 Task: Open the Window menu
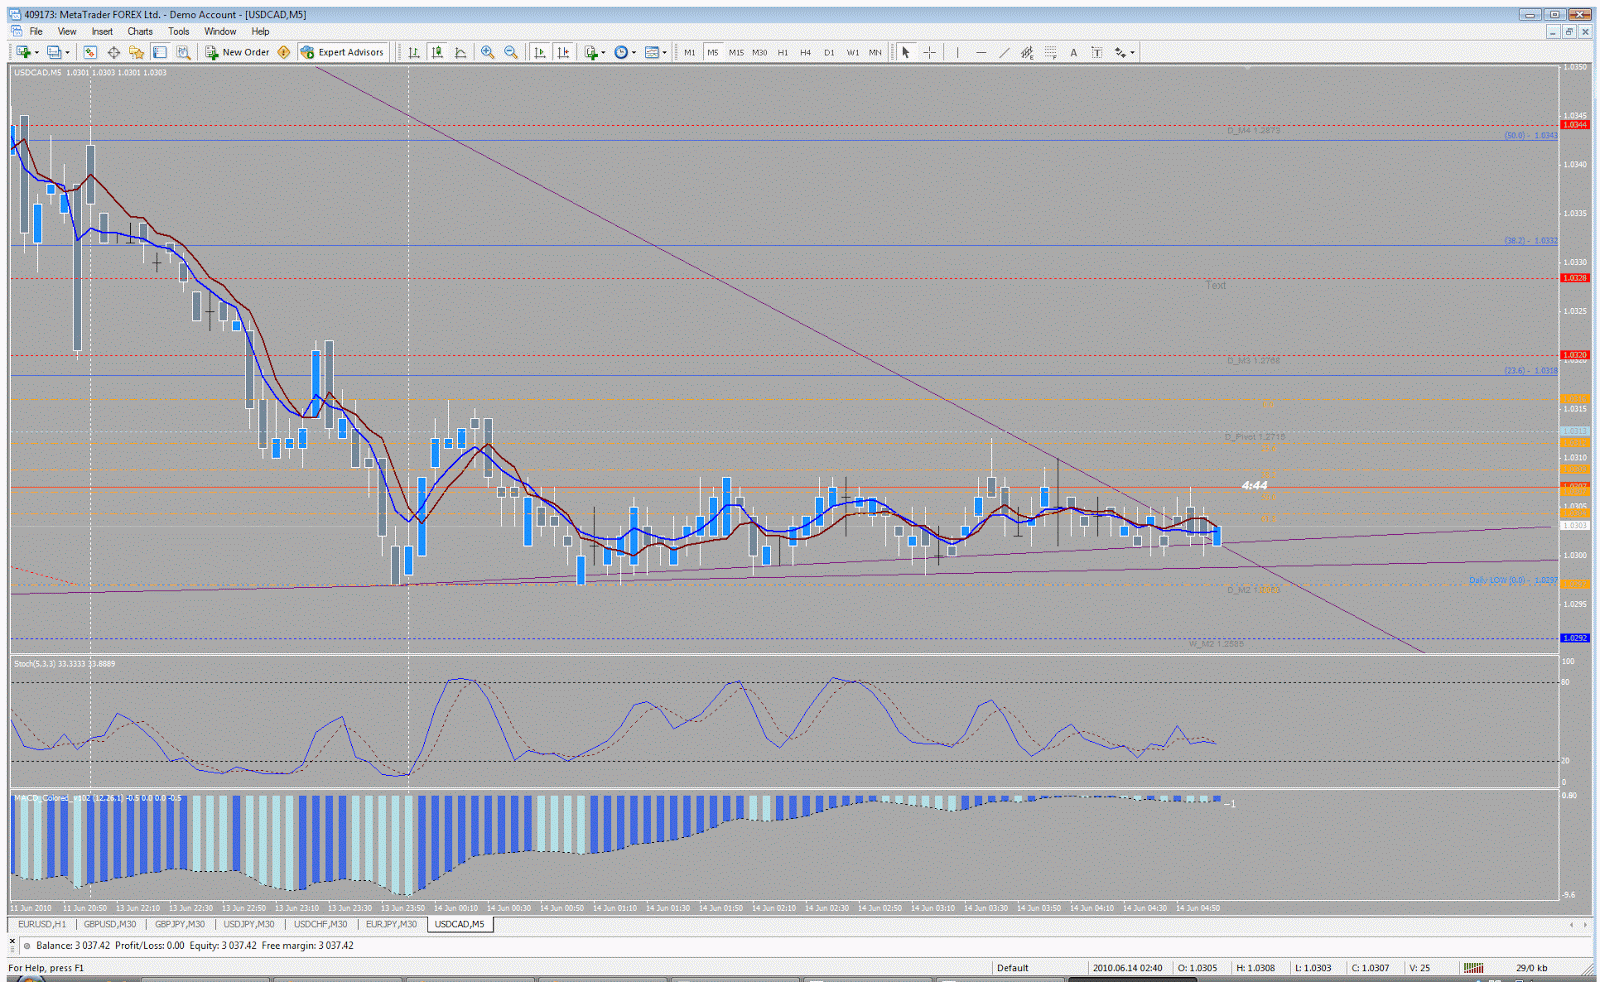(x=220, y=31)
